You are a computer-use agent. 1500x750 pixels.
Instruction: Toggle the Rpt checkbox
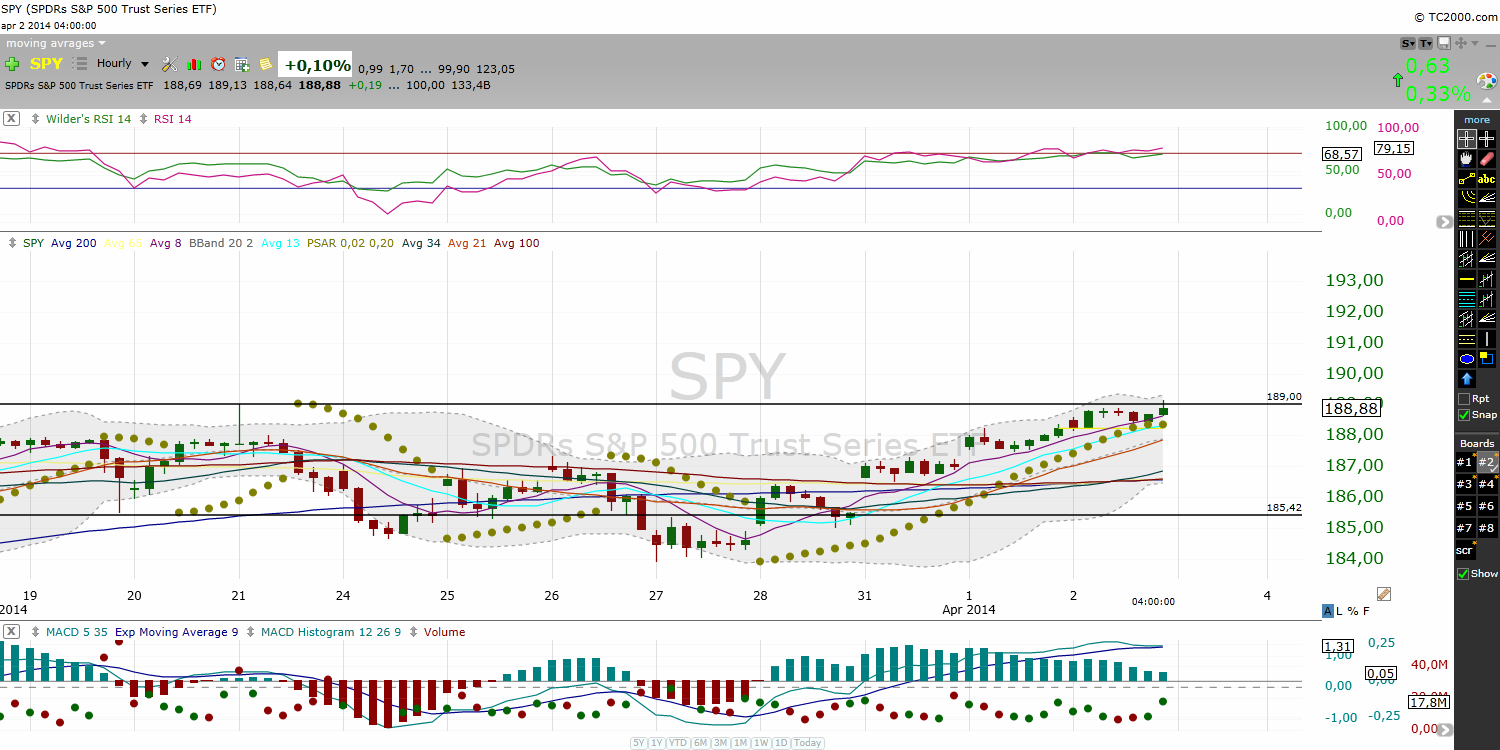tap(1465, 399)
